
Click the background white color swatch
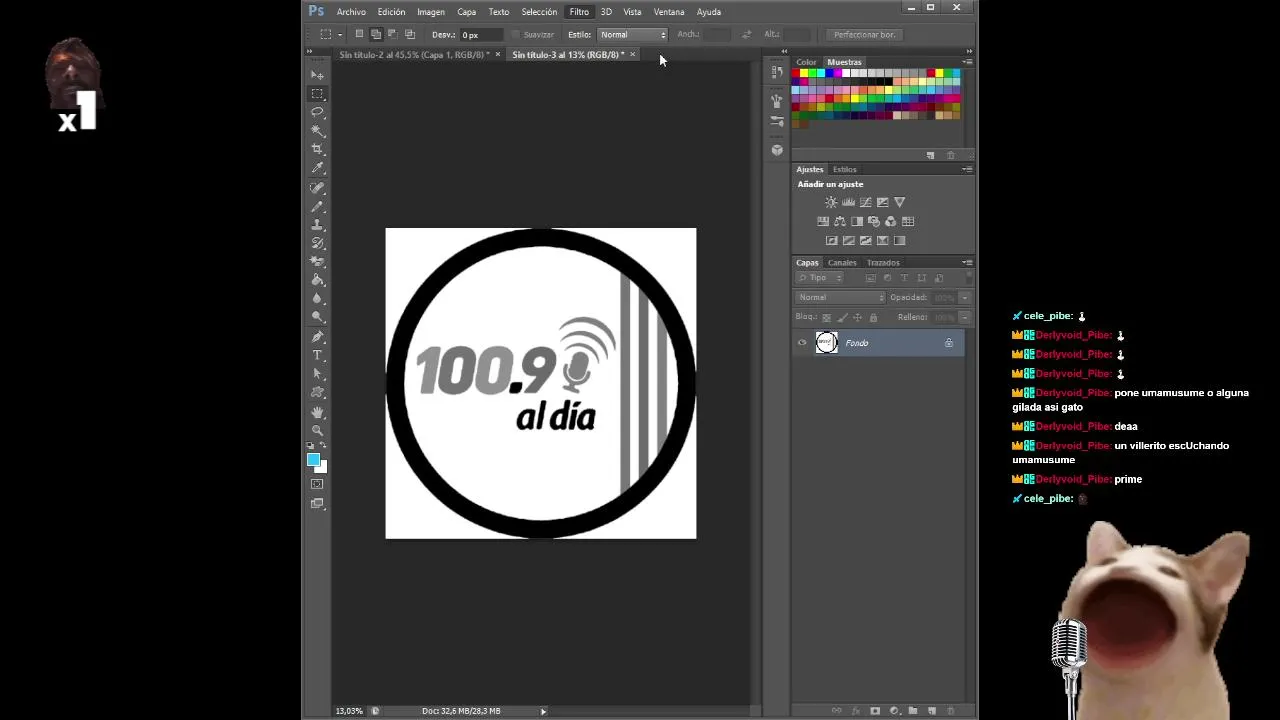tap(323, 467)
